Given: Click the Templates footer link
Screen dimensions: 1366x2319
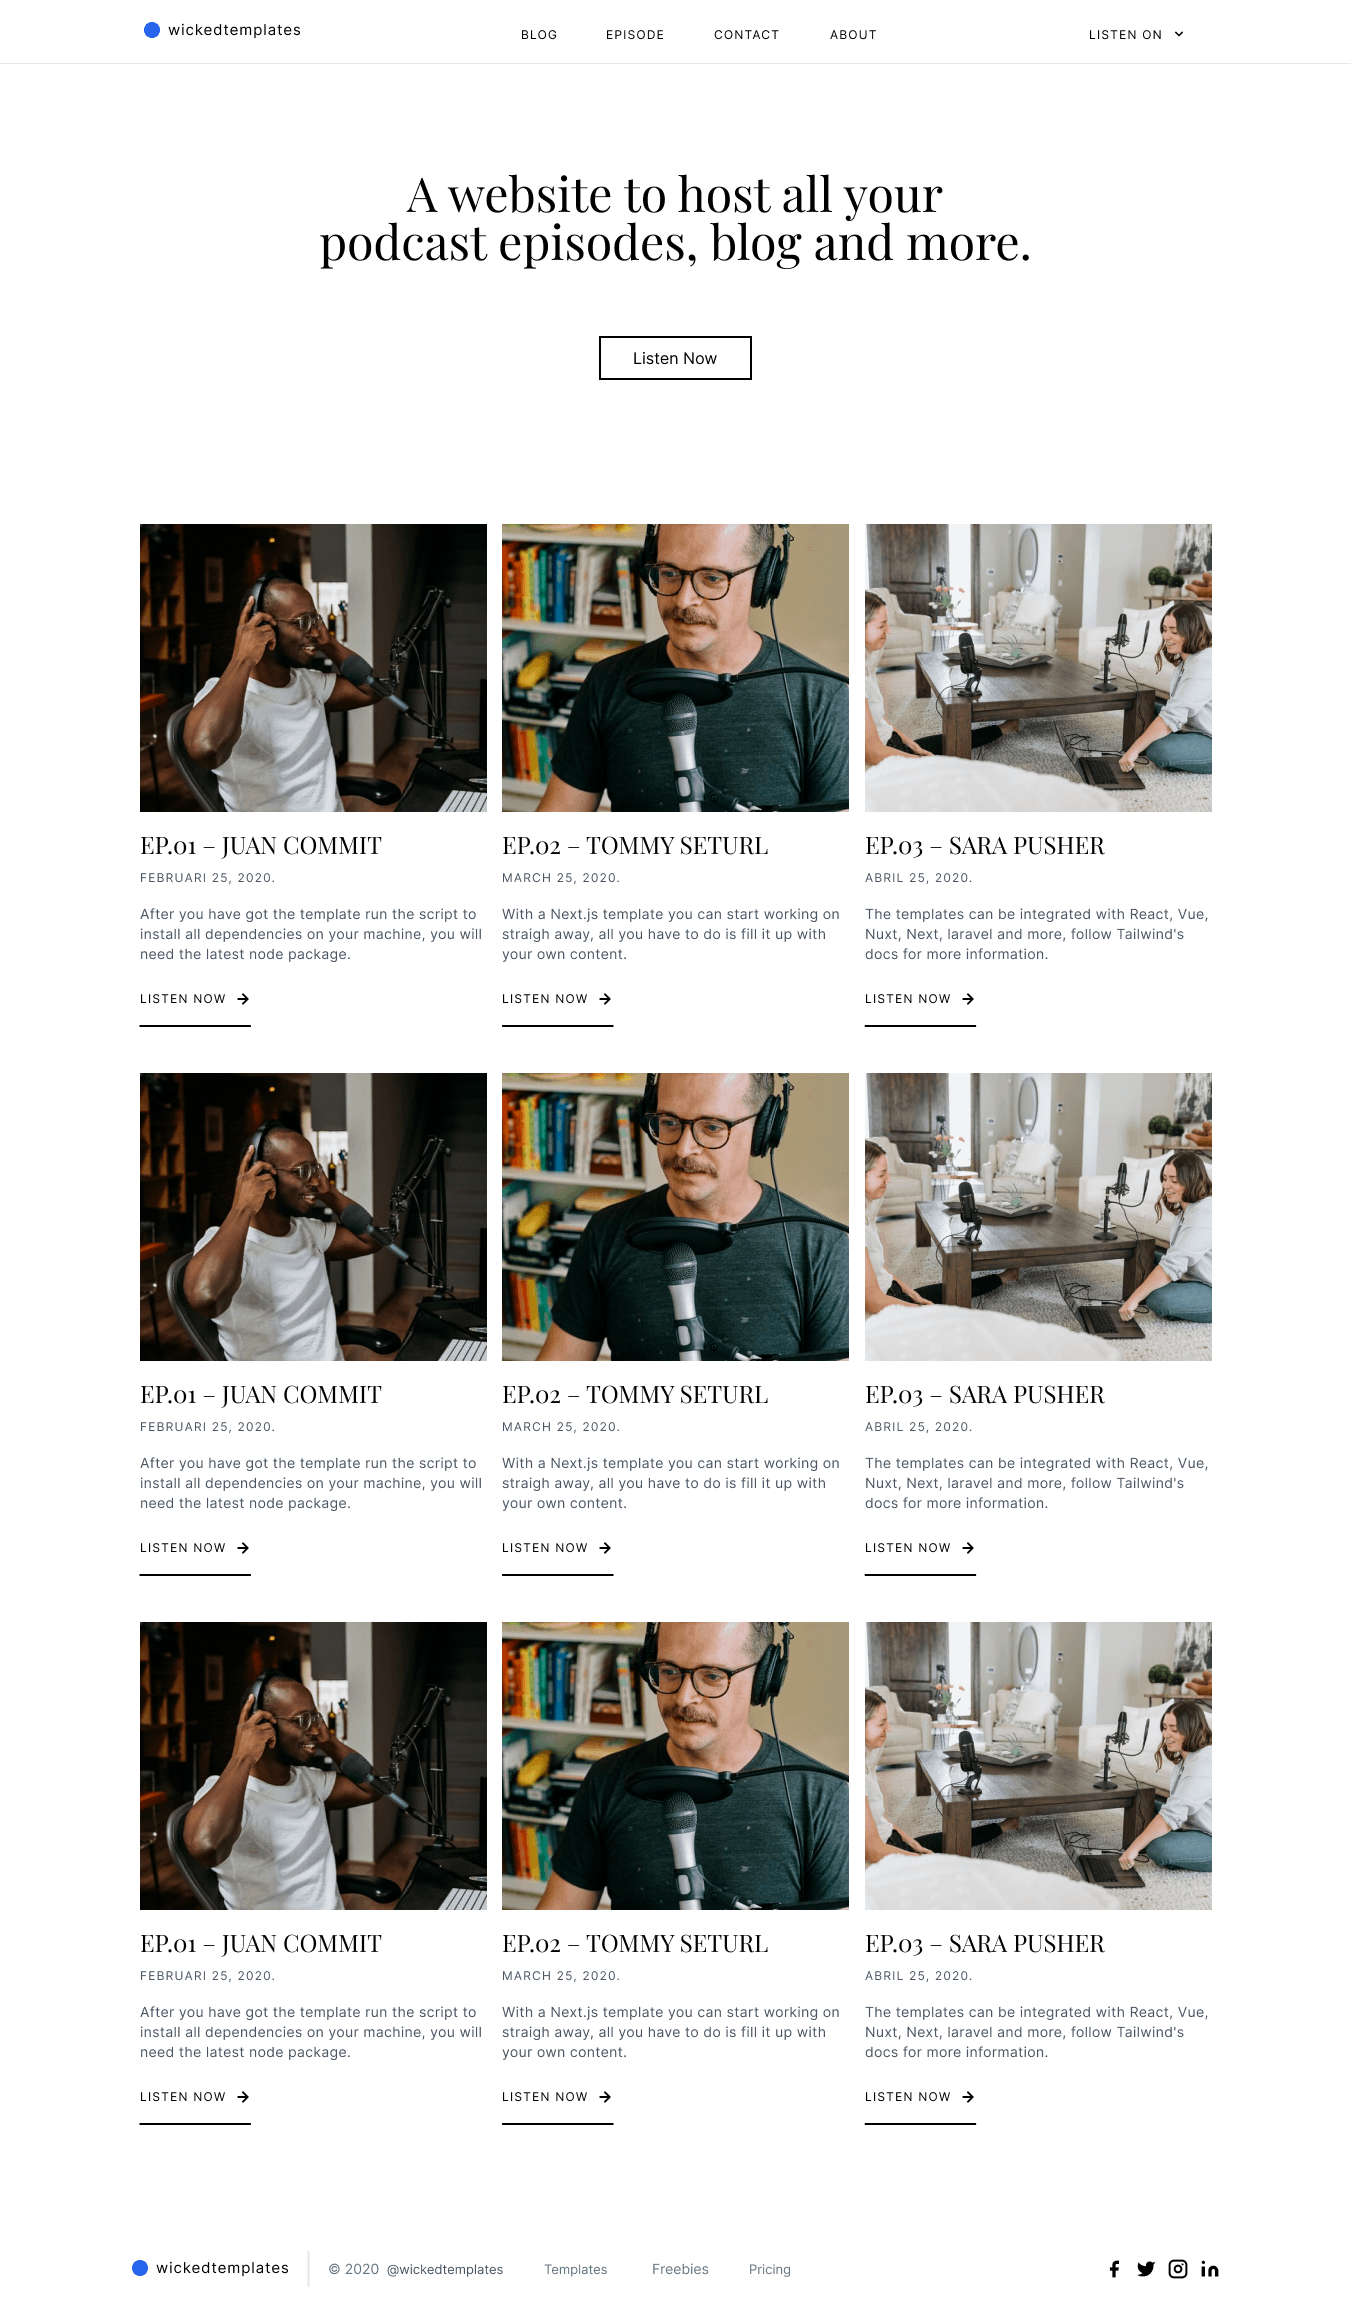Looking at the screenshot, I should (576, 2269).
